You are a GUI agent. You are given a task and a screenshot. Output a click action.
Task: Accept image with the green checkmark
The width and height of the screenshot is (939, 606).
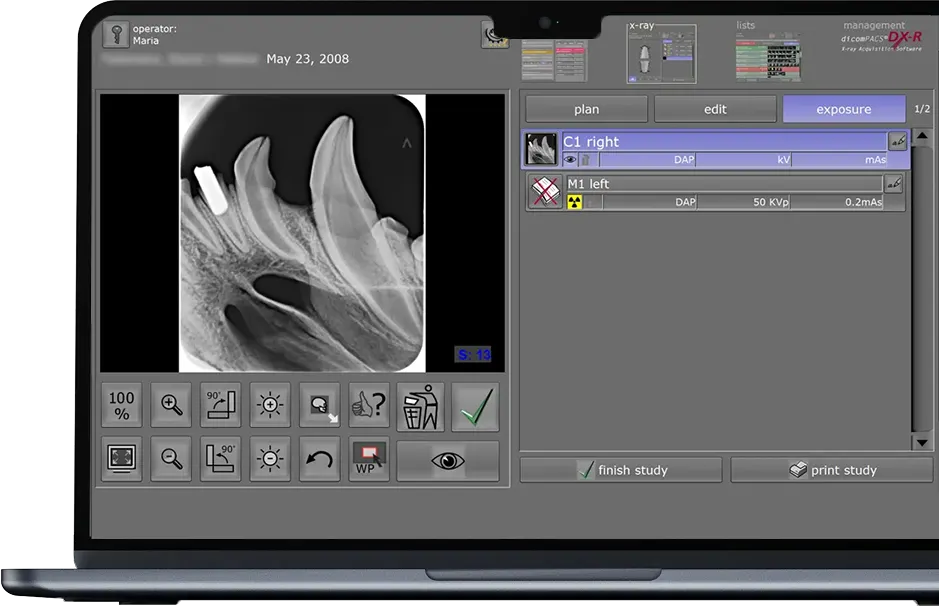click(475, 406)
